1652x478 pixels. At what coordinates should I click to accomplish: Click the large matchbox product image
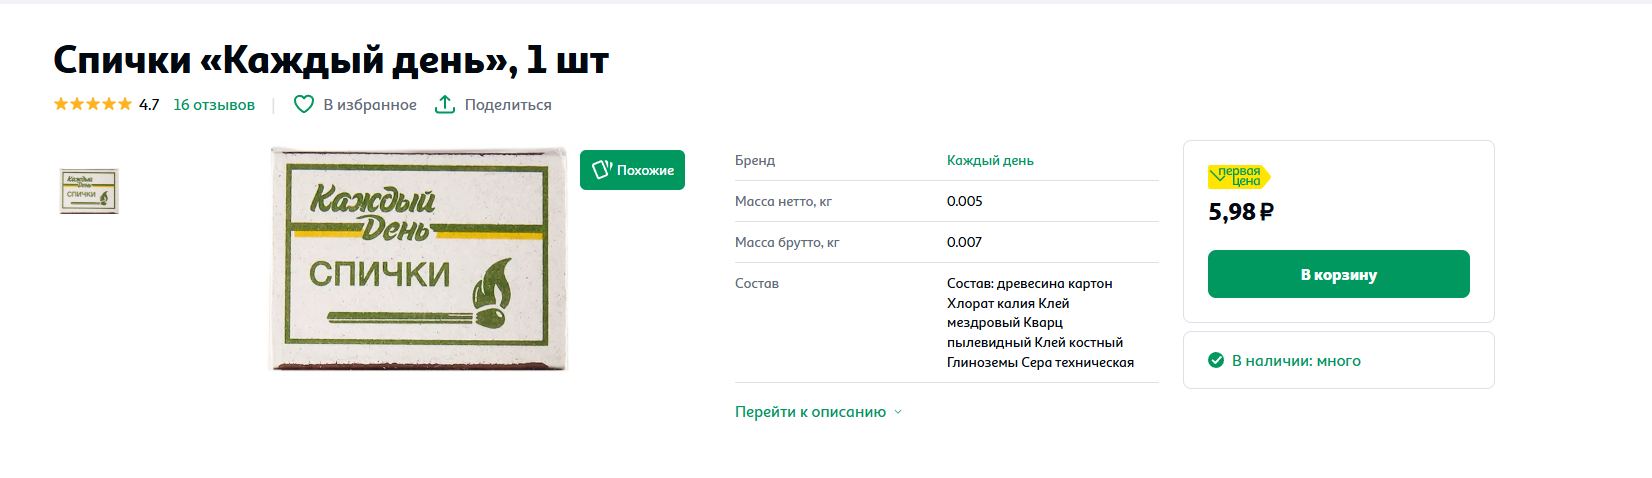point(418,259)
